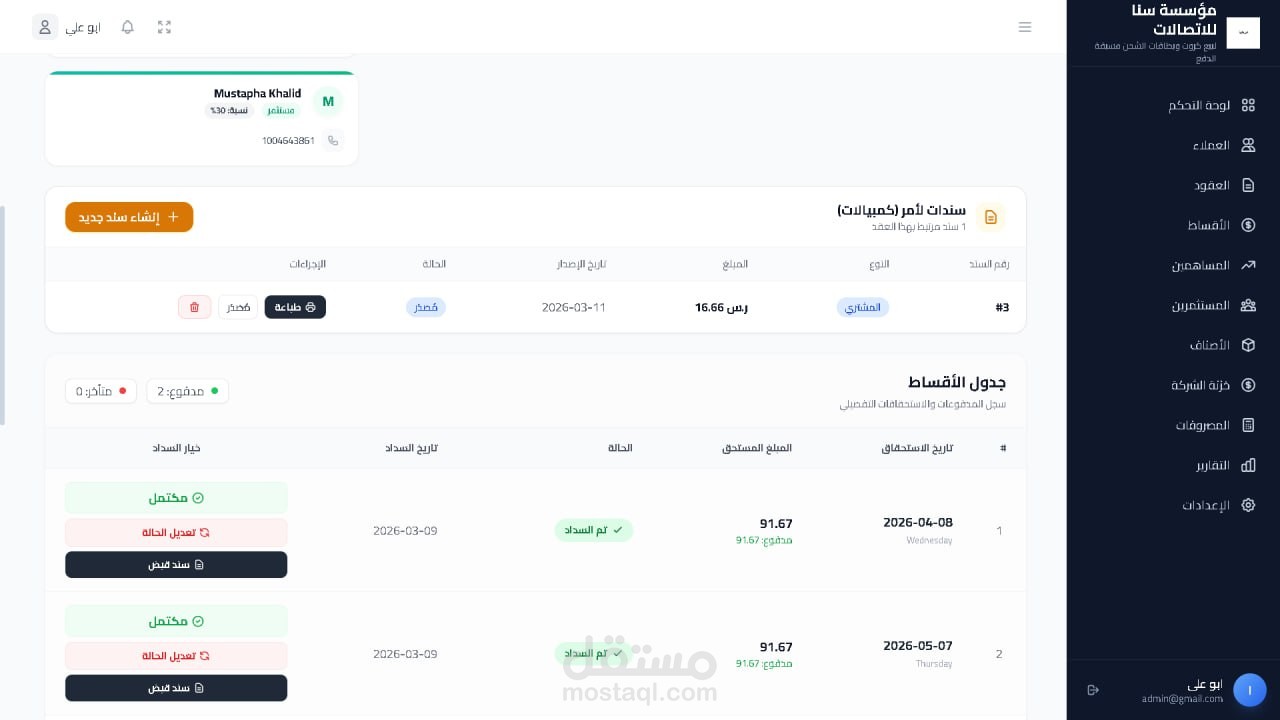
Task: Click the company logo thumbnail in sidebar
Action: [1243, 33]
